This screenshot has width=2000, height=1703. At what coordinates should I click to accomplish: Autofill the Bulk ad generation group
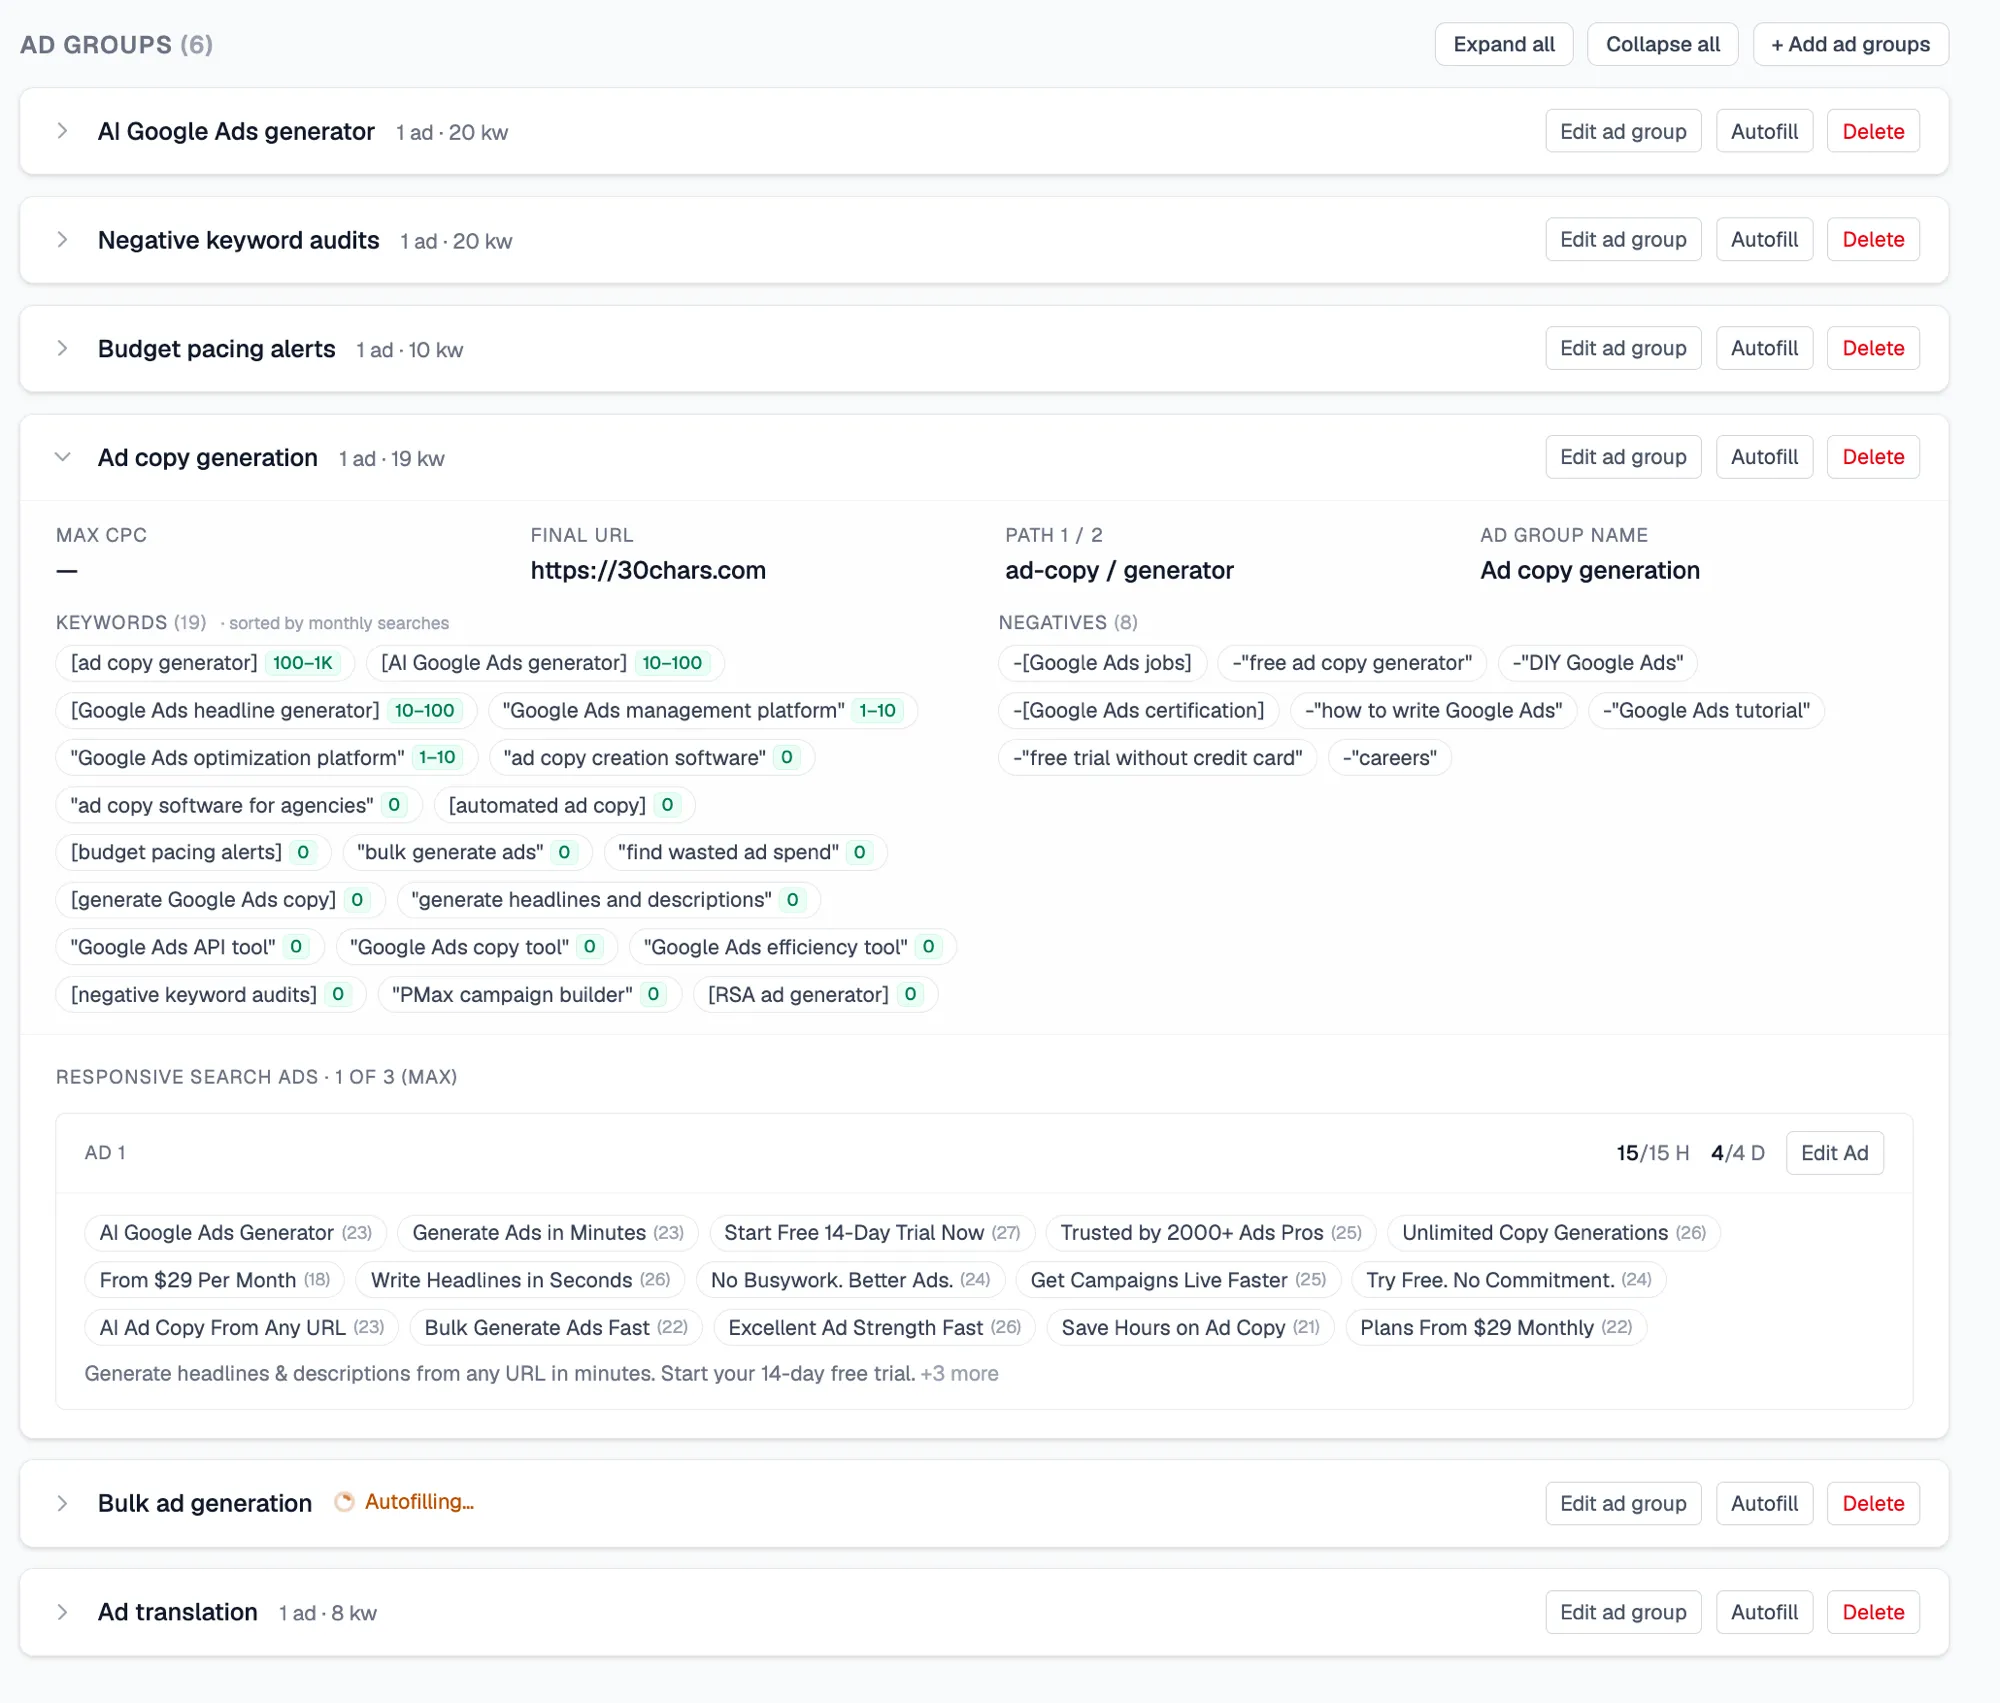point(1764,1503)
